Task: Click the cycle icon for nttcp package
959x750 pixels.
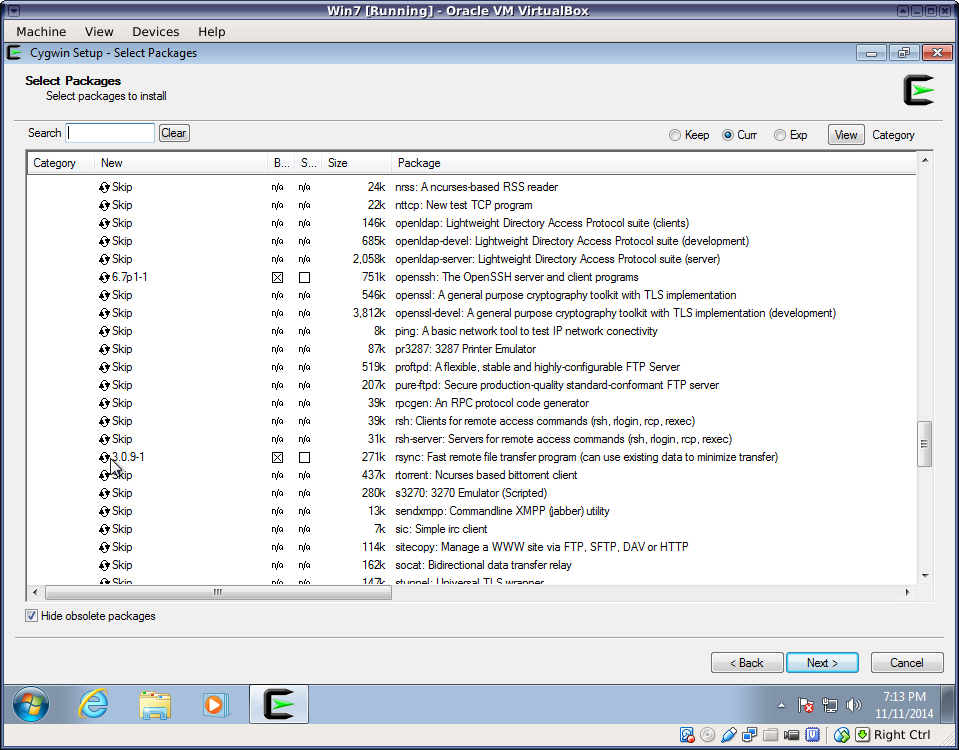Action: point(104,205)
